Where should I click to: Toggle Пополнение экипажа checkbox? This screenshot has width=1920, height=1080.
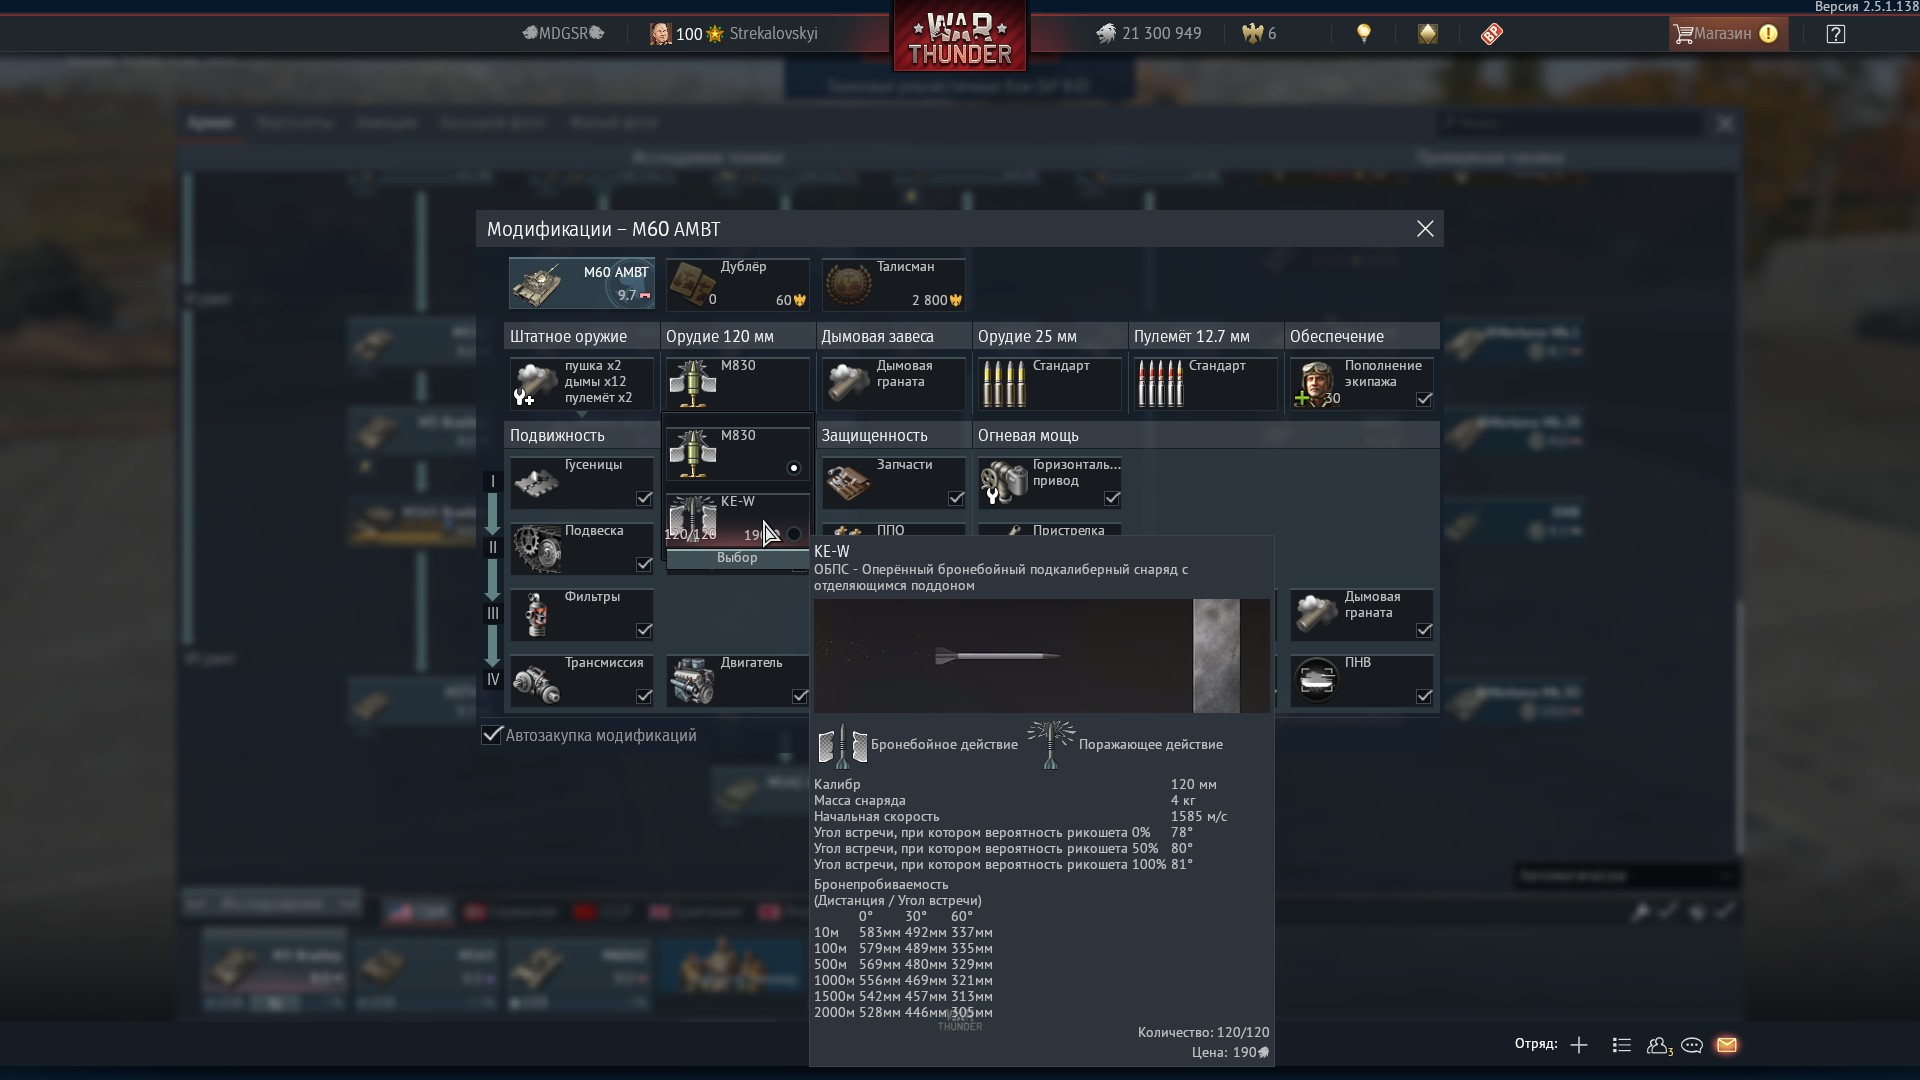1424,399
